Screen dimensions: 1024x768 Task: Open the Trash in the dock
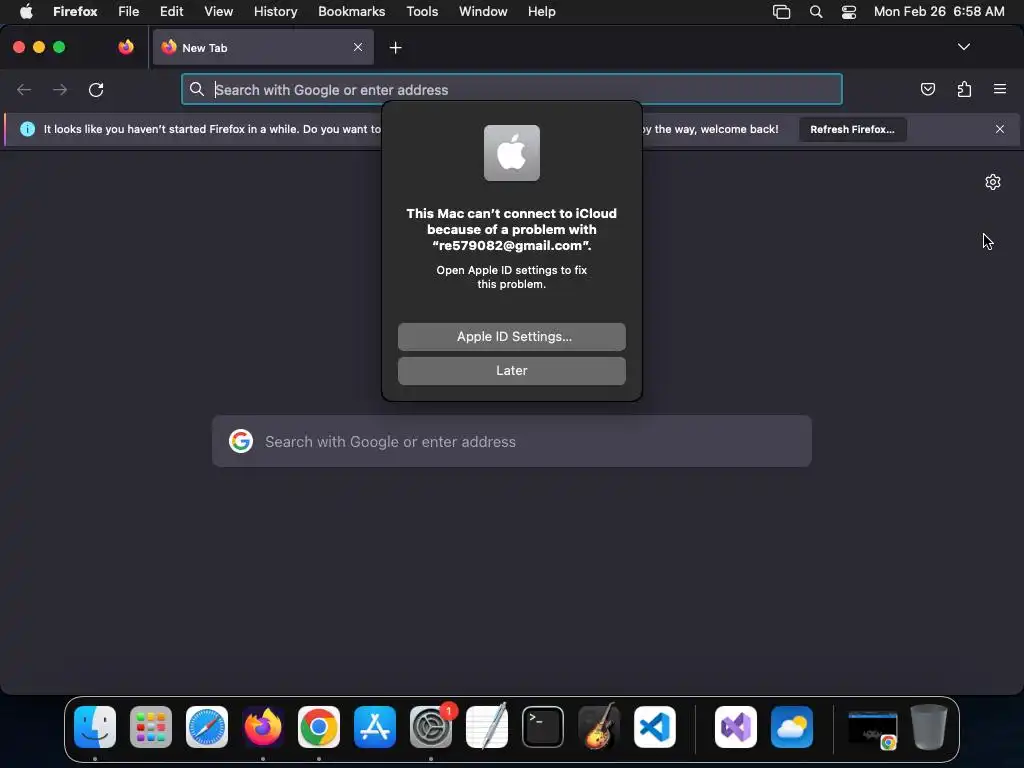(929, 727)
